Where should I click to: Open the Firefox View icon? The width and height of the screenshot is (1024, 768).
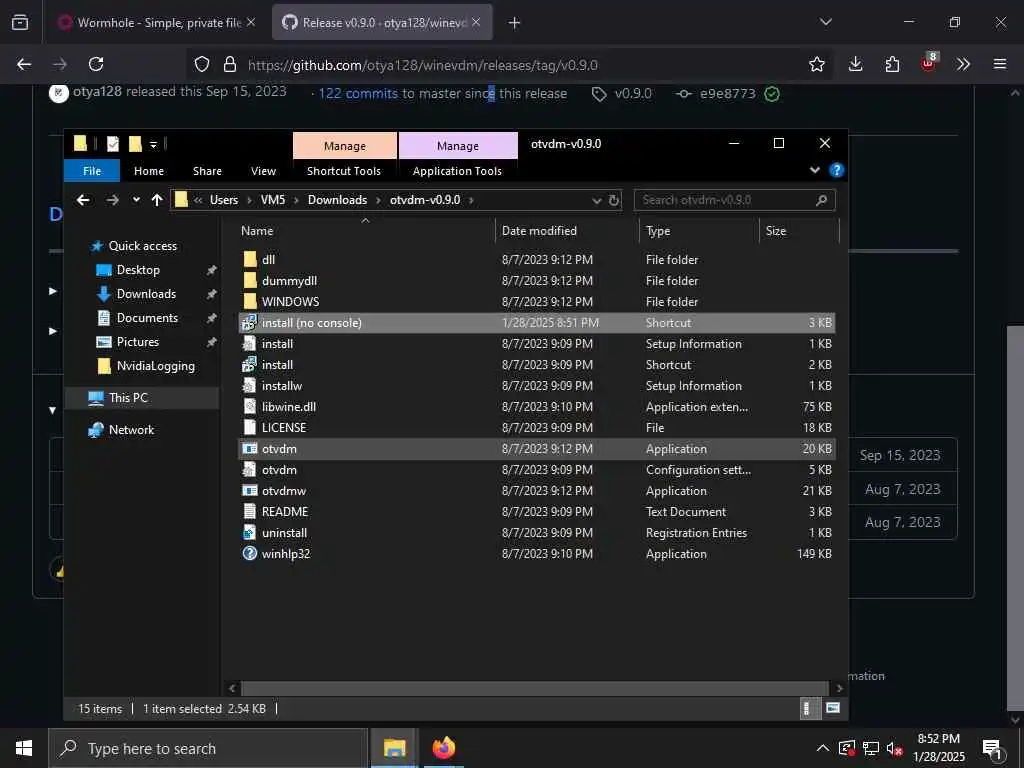pyautogui.click(x=20, y=22)
